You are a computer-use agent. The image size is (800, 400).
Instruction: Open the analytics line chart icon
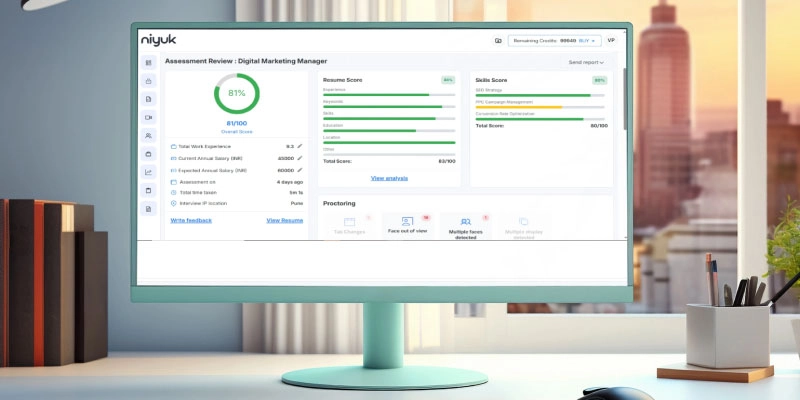click(148, 172)
